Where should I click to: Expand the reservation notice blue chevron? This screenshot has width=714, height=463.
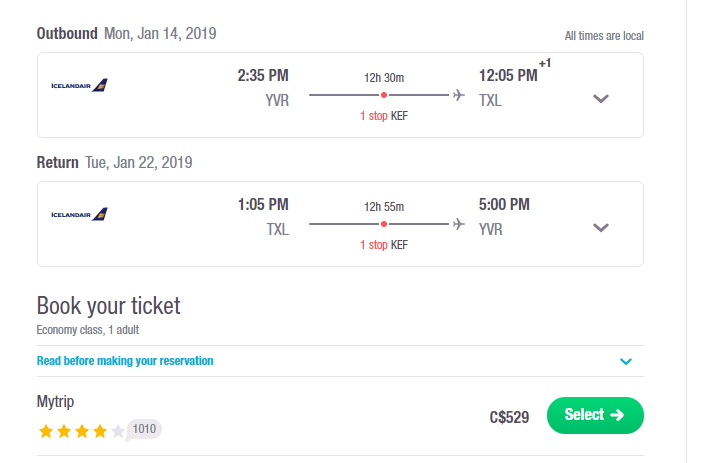click(x=626, y=361)
